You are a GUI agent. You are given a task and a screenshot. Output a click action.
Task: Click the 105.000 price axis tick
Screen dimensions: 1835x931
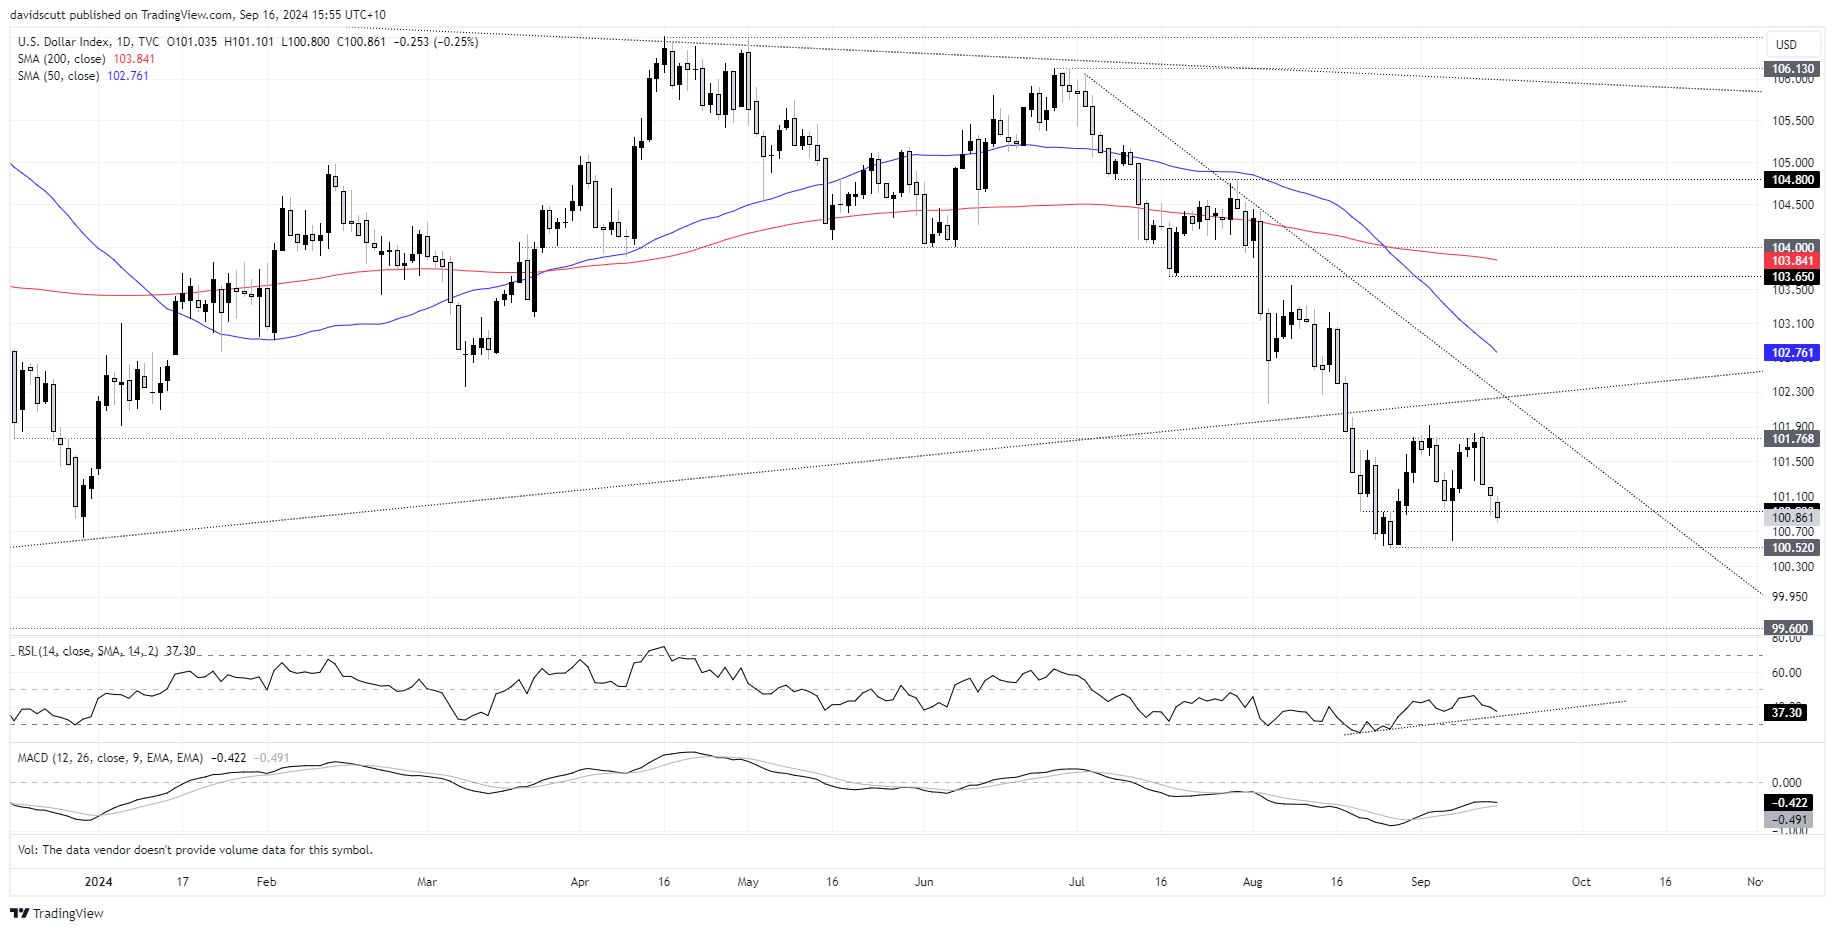click(1792, 163)
